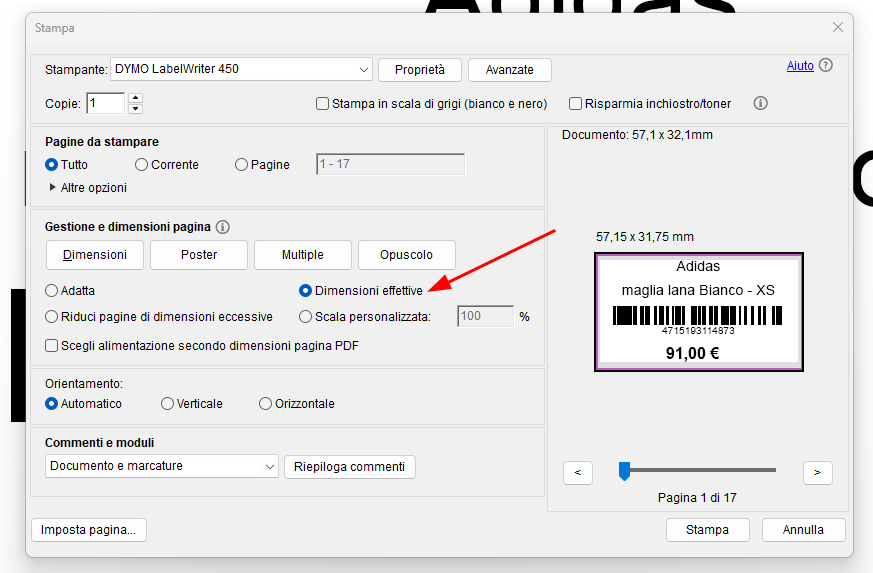Image resolution: width=873 pixels, height=573 pixels.
Task: Select the Opuscolo booklet mode
Action: (406, 255)
